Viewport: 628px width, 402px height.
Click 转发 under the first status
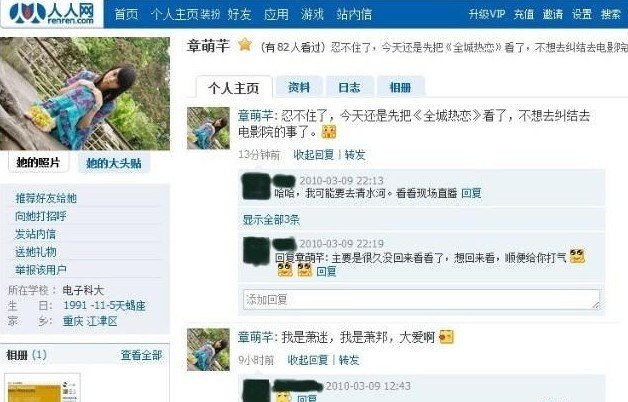click(355, 155)
